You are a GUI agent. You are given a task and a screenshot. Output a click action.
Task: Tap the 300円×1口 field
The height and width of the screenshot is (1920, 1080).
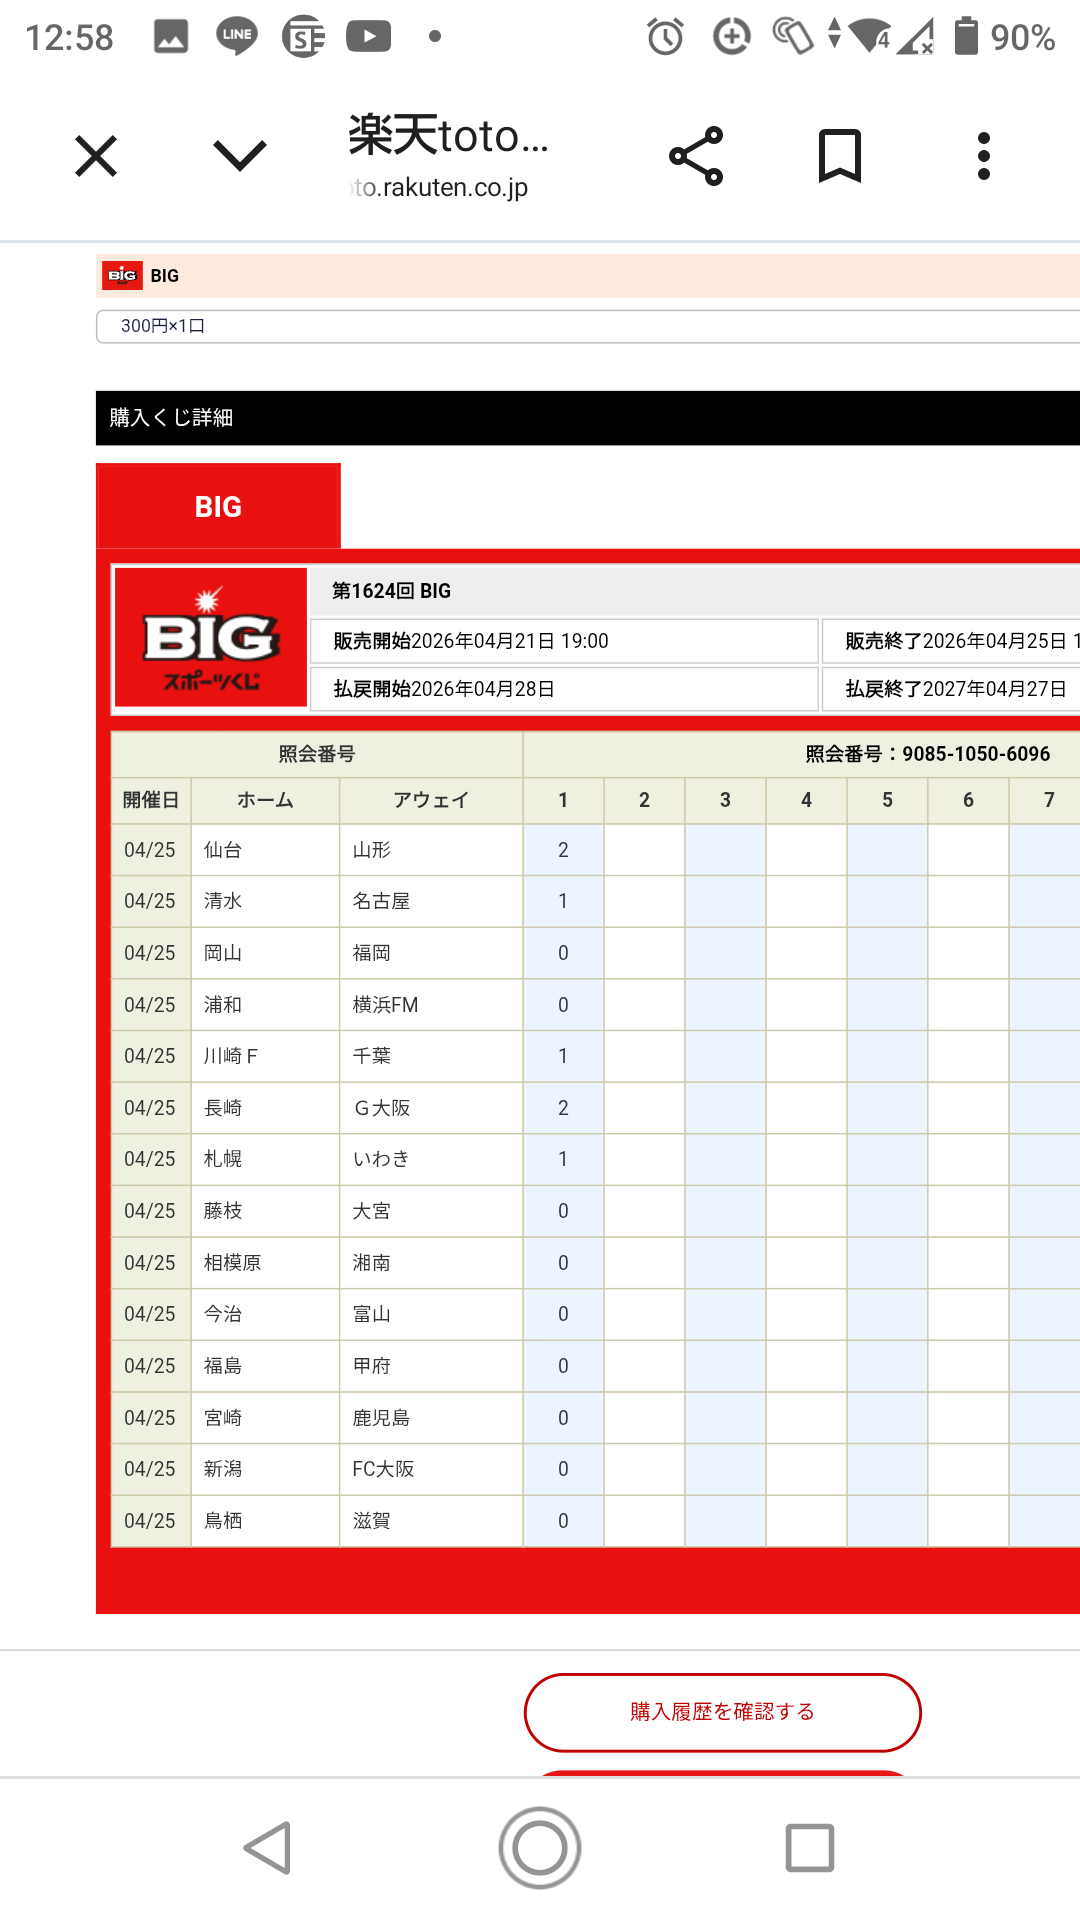pyautogui.click(x=588, y=326)
